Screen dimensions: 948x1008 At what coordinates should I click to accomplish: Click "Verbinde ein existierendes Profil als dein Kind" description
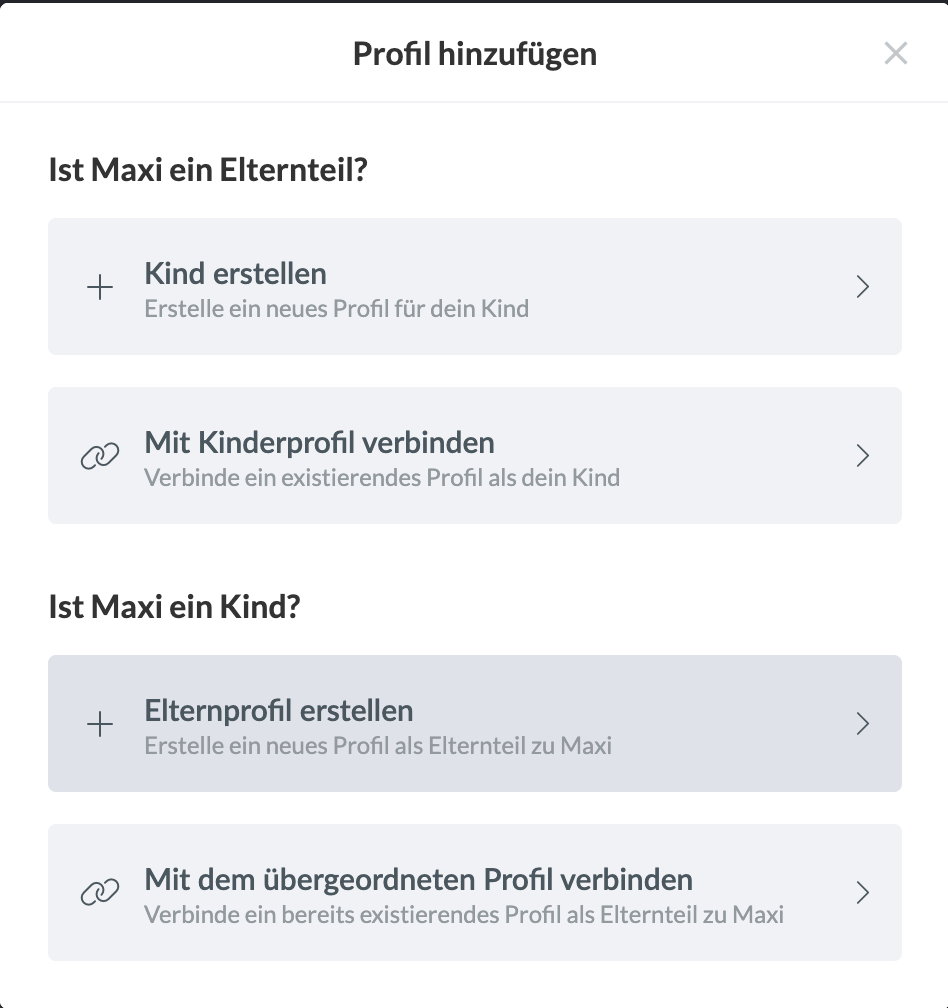(x=381, y=477)
